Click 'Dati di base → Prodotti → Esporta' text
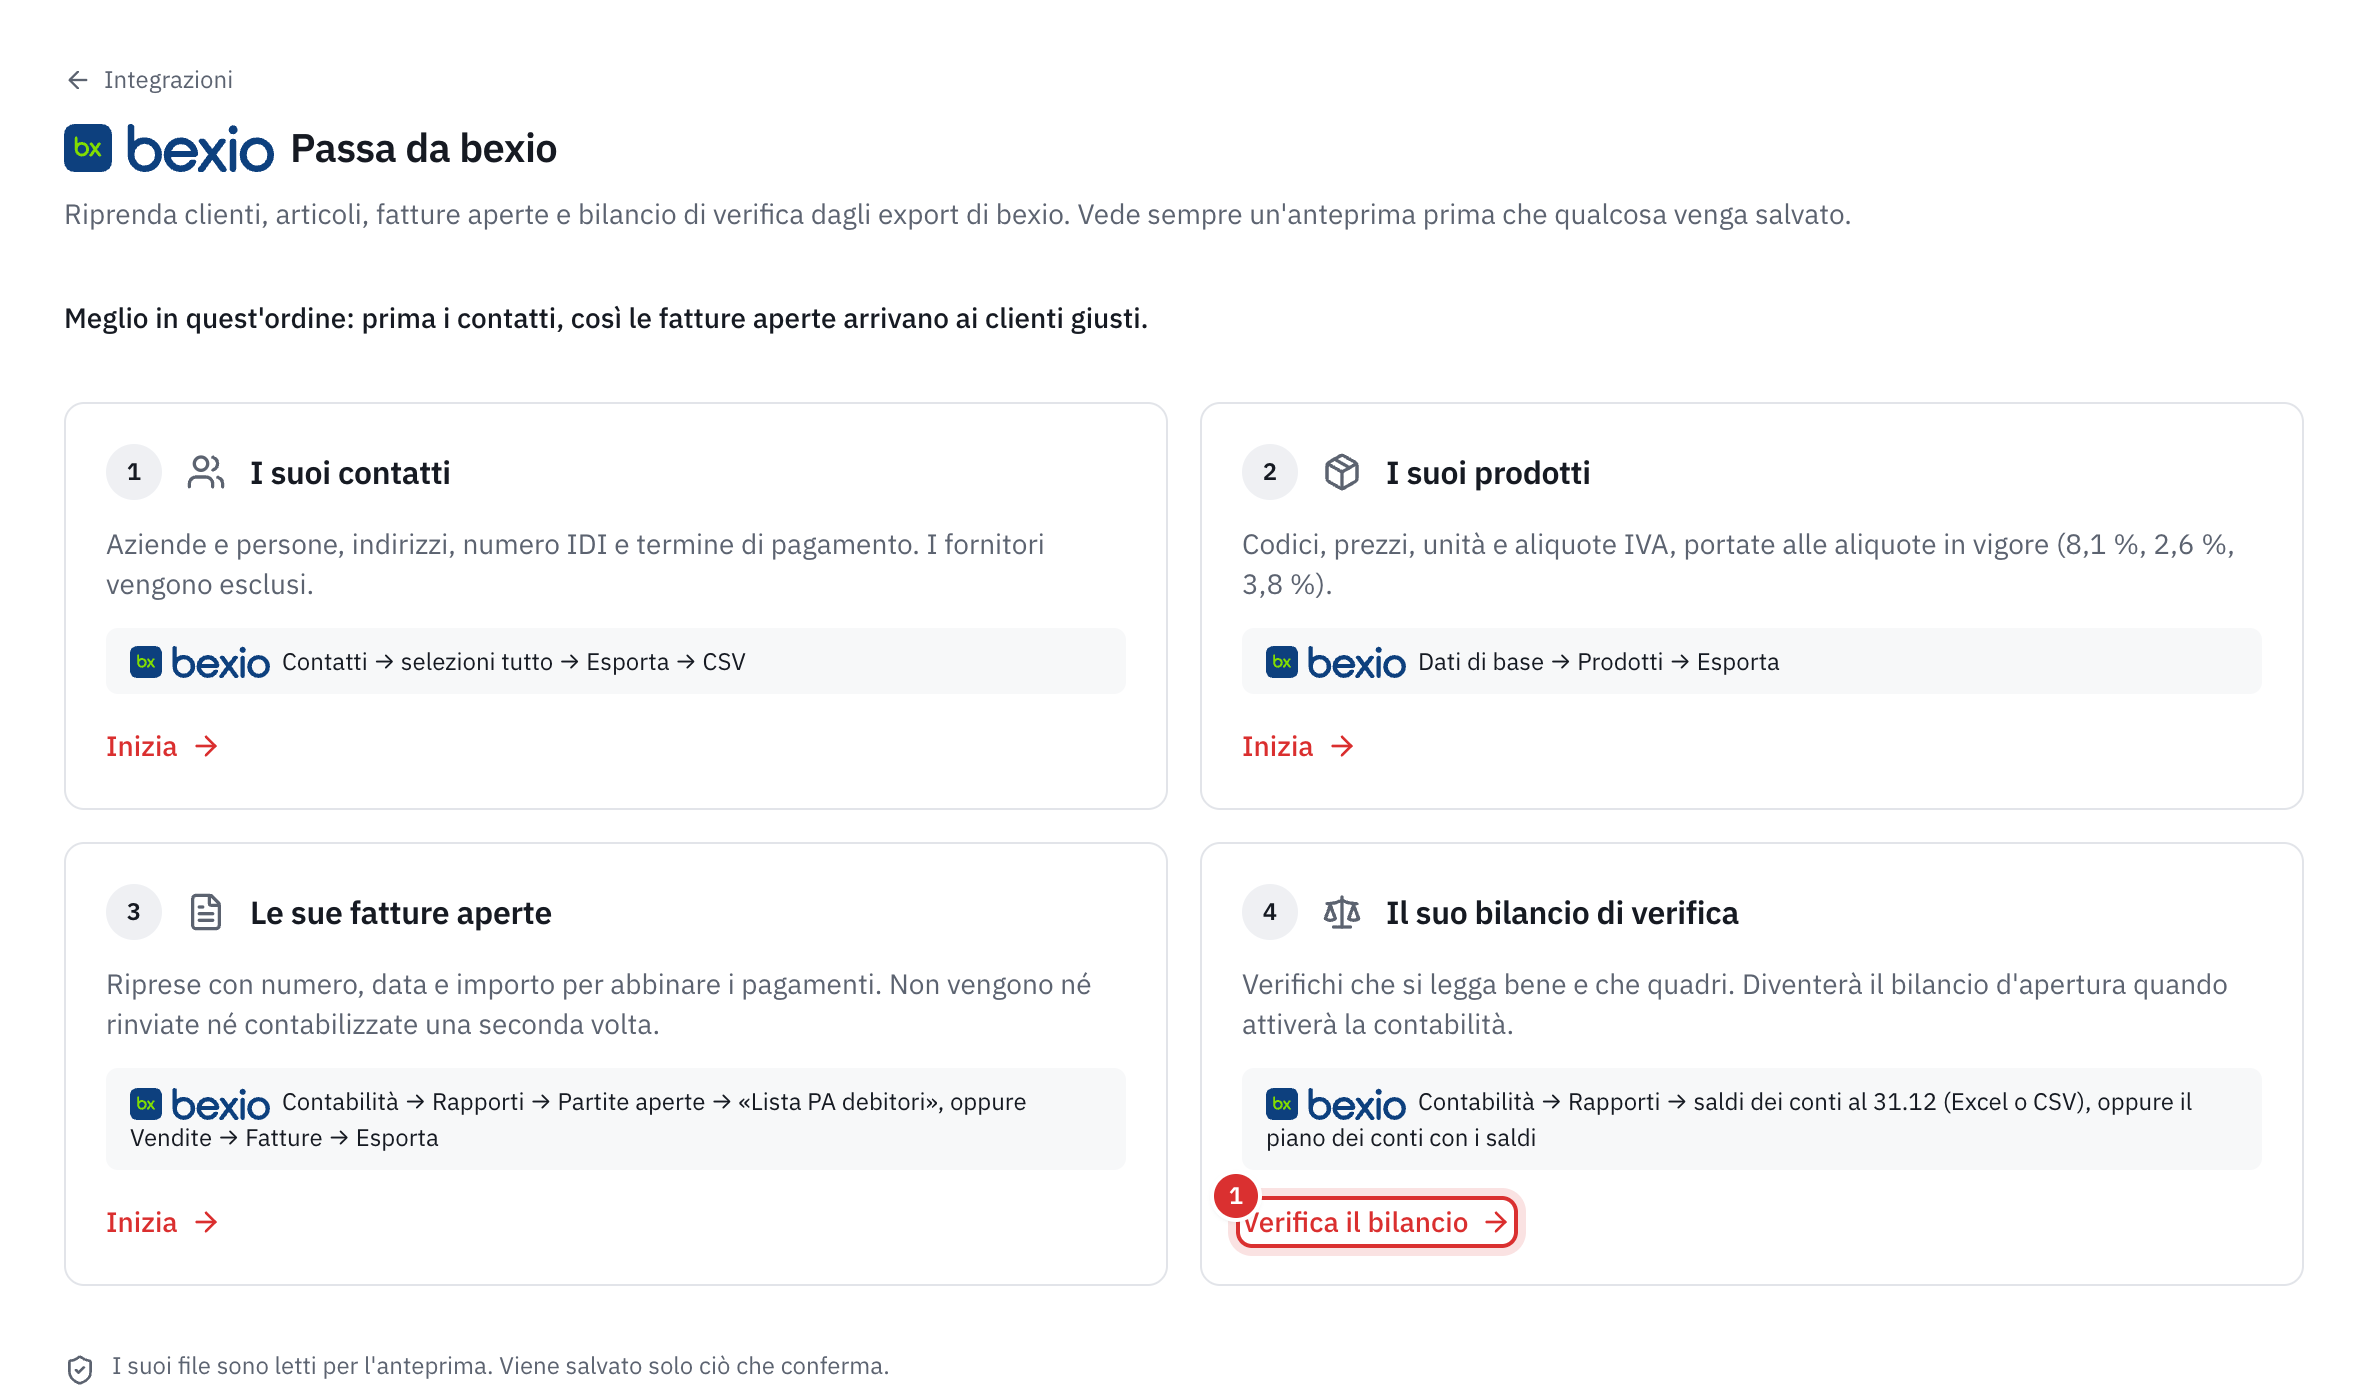 pyautogui.click(x=1599, y=662)
